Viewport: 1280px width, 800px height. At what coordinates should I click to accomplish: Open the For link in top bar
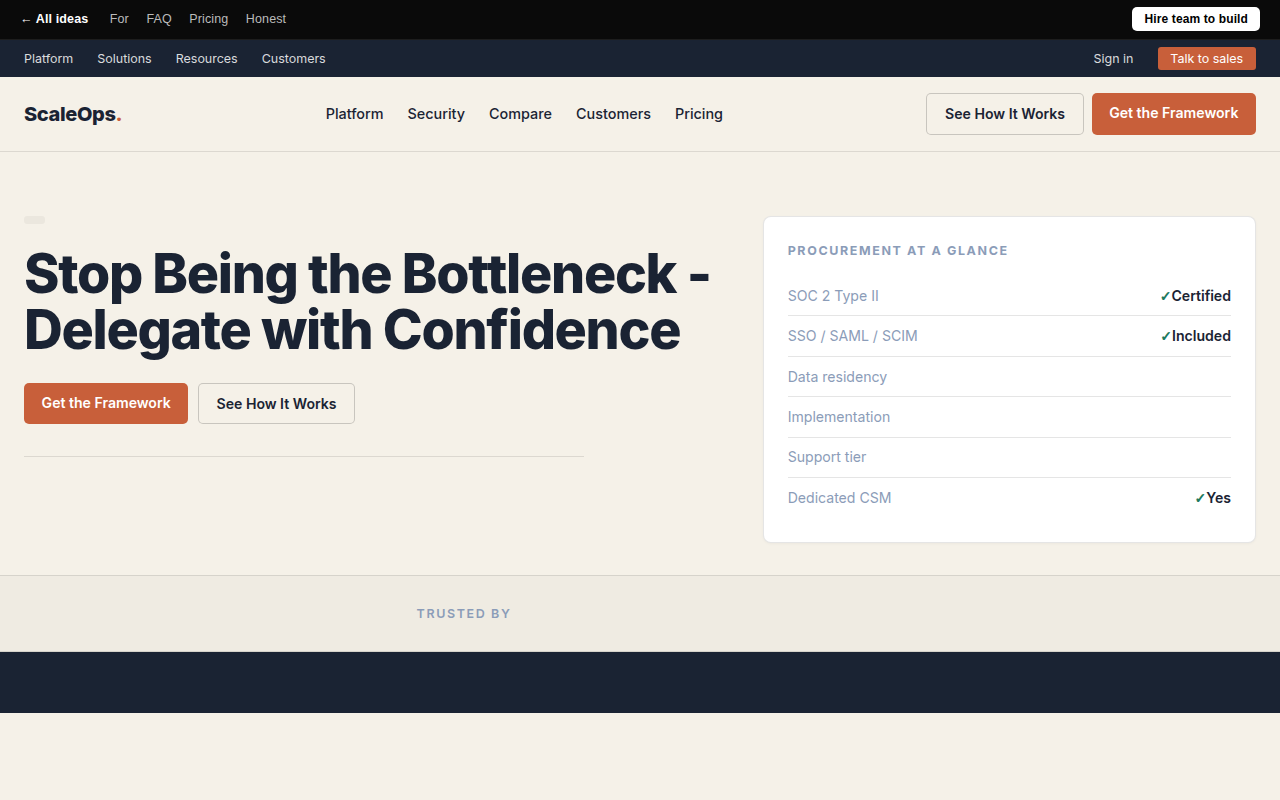pyautogui.click(x=119, y=19)
